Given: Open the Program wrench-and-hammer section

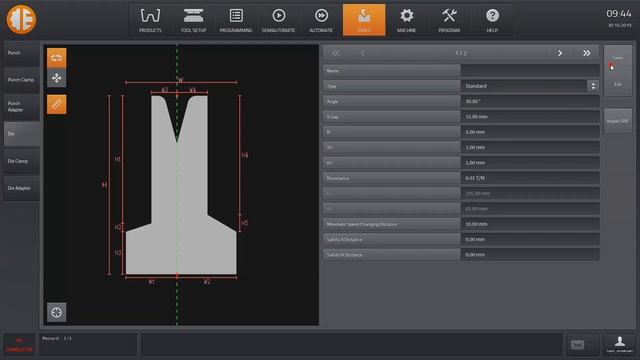Looking at the screenshot, I should point(449,20).
